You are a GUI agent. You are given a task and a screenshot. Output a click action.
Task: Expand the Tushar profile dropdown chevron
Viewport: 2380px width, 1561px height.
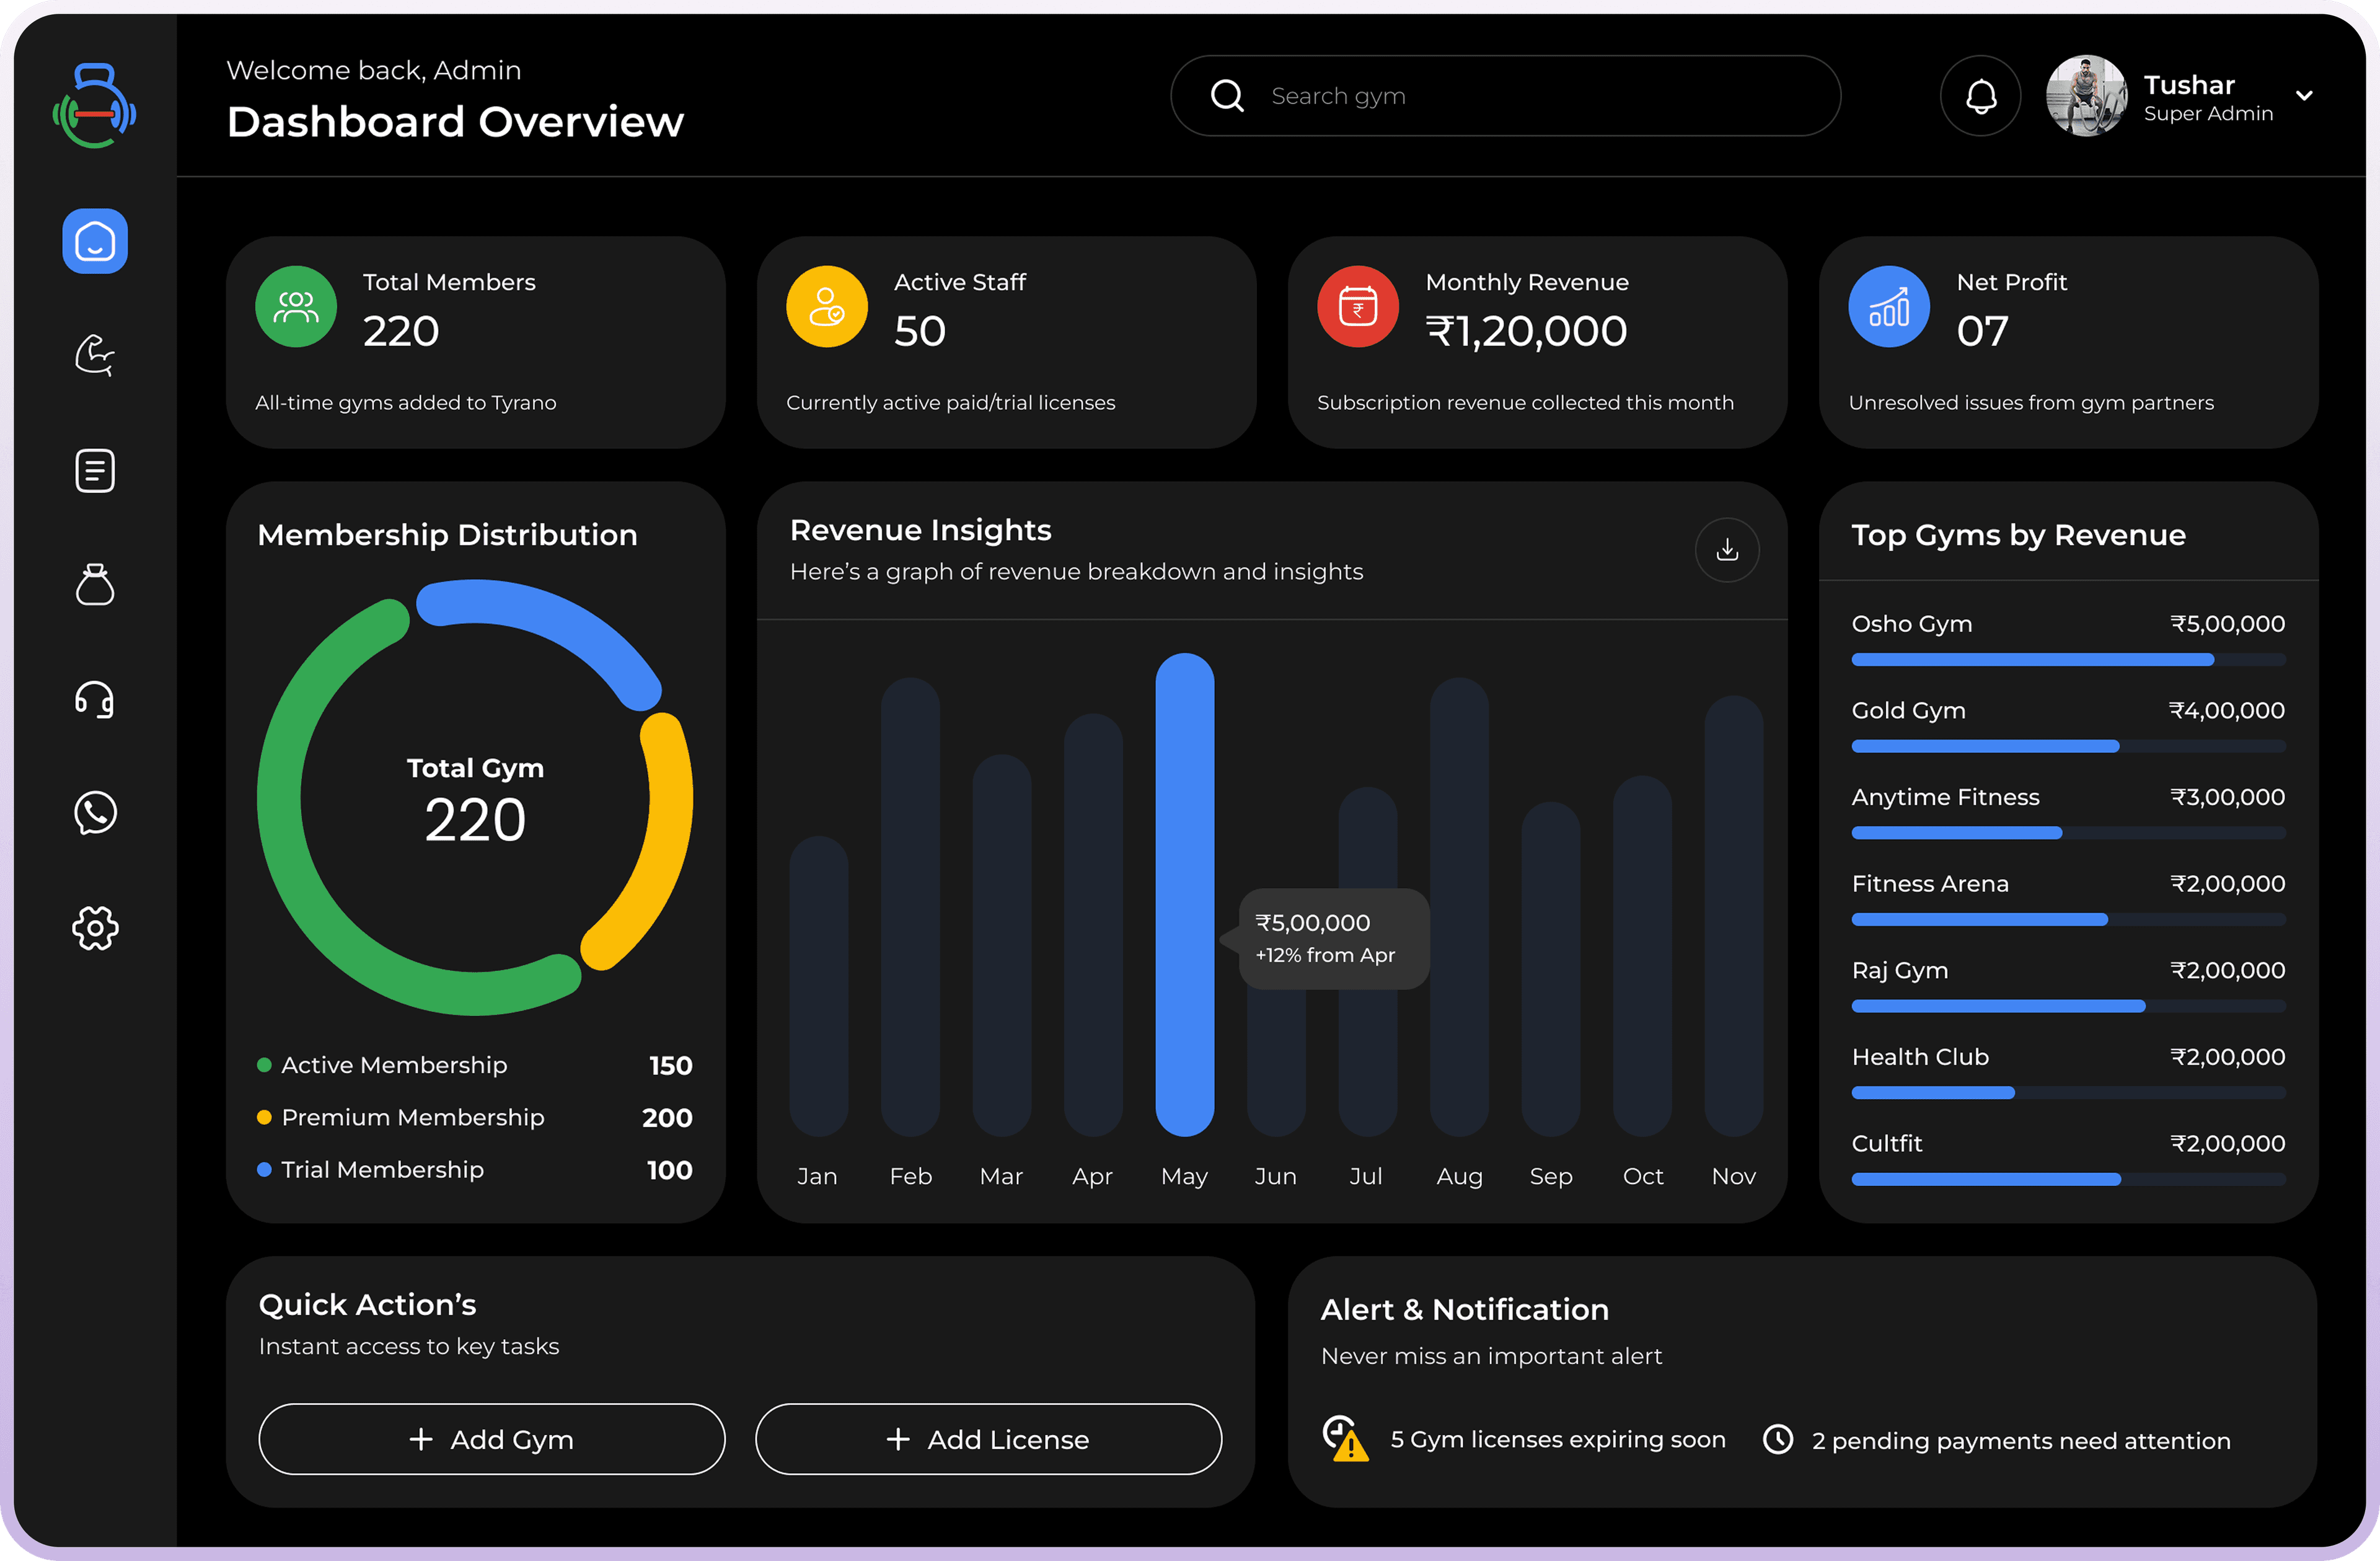point(2304,96)
